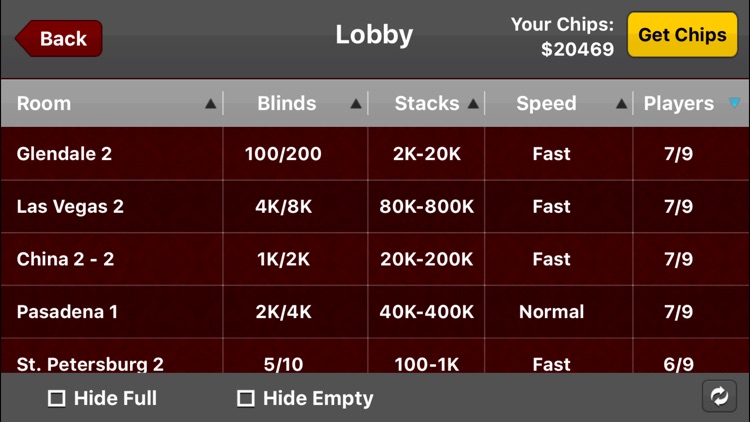The width and height of the screenshot is (750, 422).
Task: Choose the Pasadena 1 room
Action: coord(67,312)
